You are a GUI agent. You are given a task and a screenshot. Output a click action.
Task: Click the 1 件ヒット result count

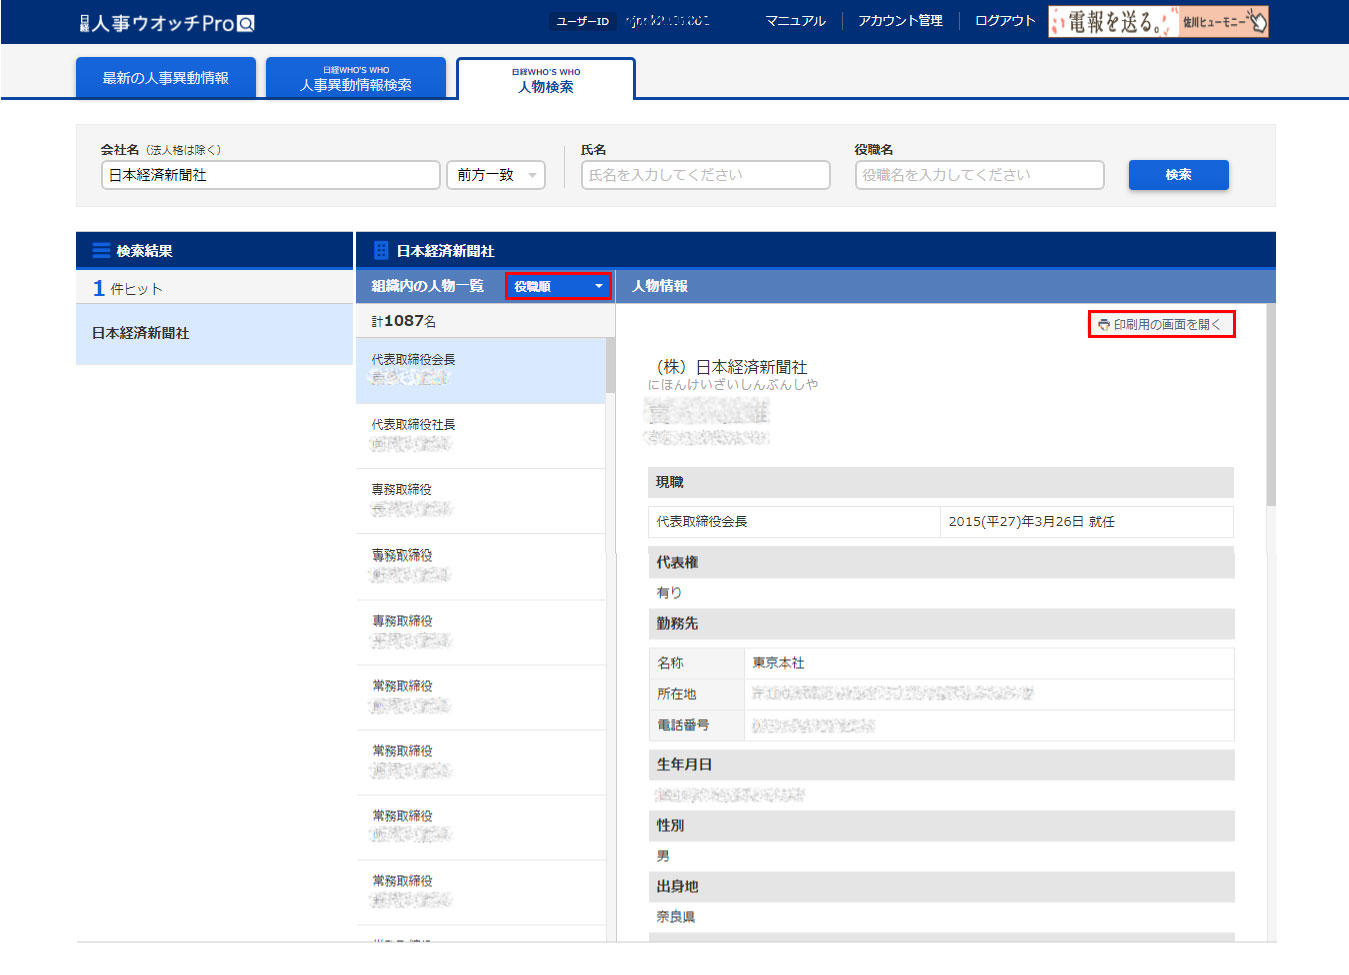tap(127, 288)
